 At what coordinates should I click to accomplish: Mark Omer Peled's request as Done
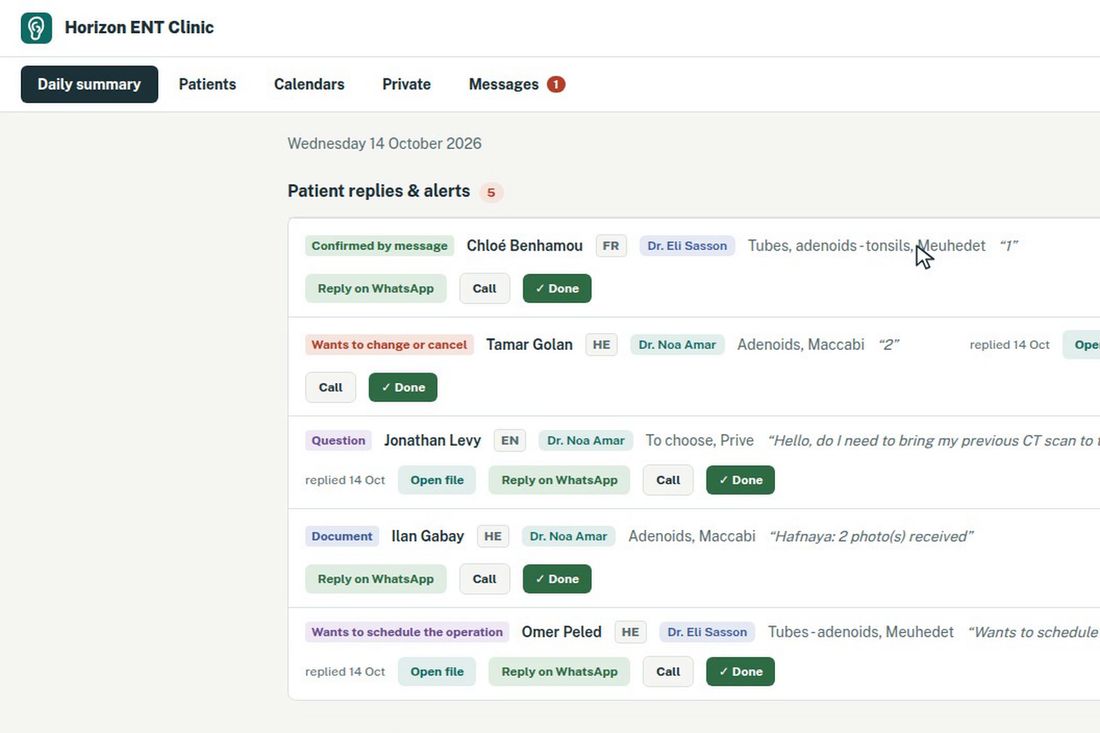[741, 671]
